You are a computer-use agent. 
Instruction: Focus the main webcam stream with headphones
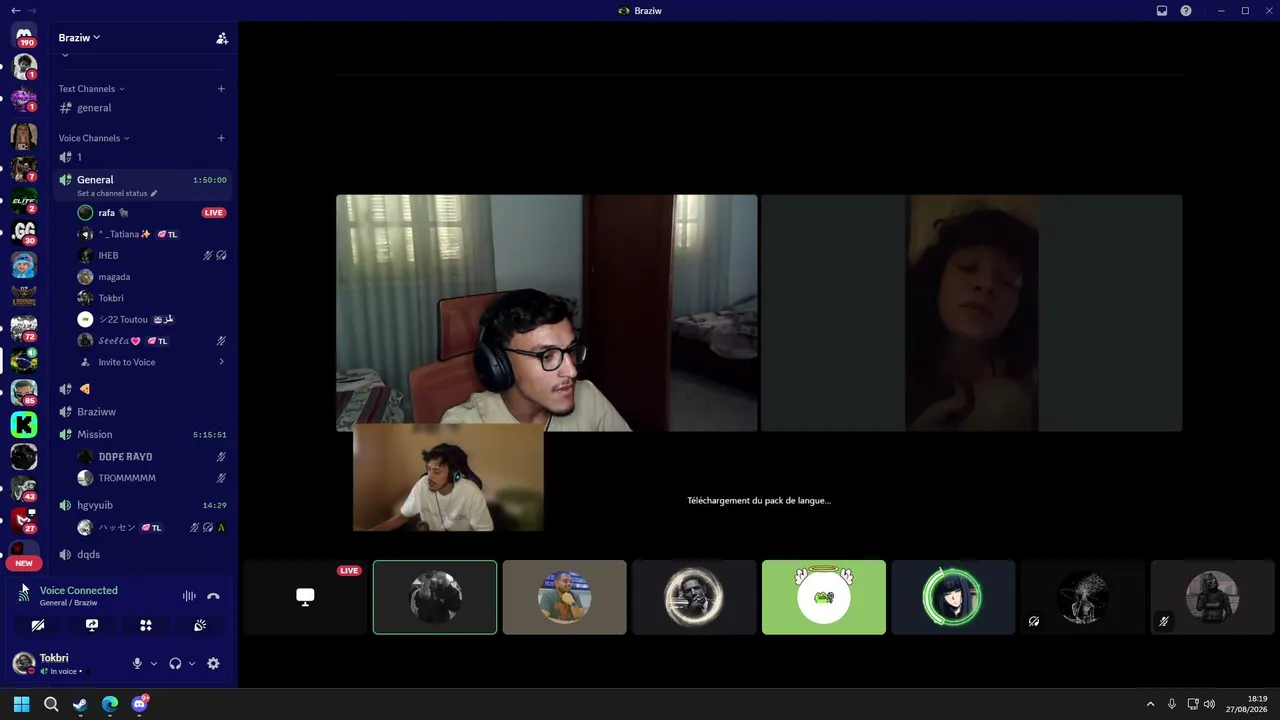(546, 313)
